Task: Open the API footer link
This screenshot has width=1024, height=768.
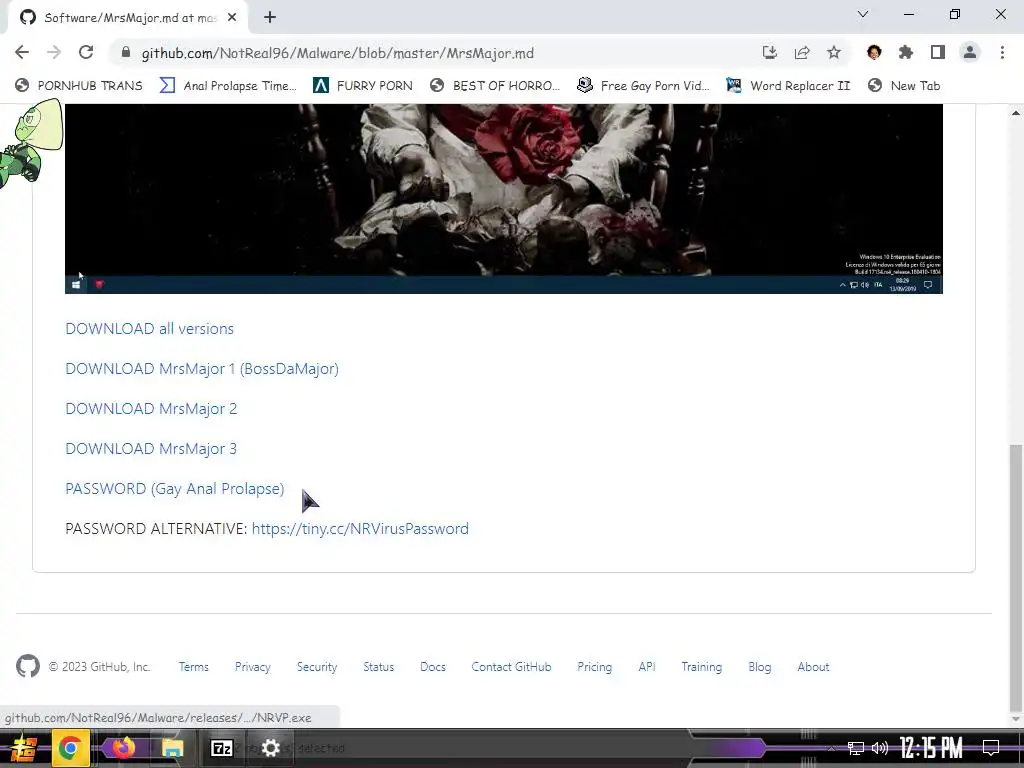Action: coord(647,667)
